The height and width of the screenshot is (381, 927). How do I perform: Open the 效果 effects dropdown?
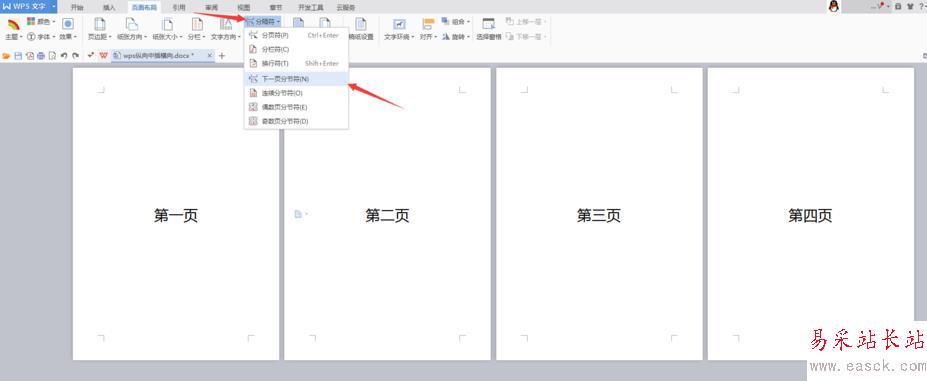pos(68,29)
